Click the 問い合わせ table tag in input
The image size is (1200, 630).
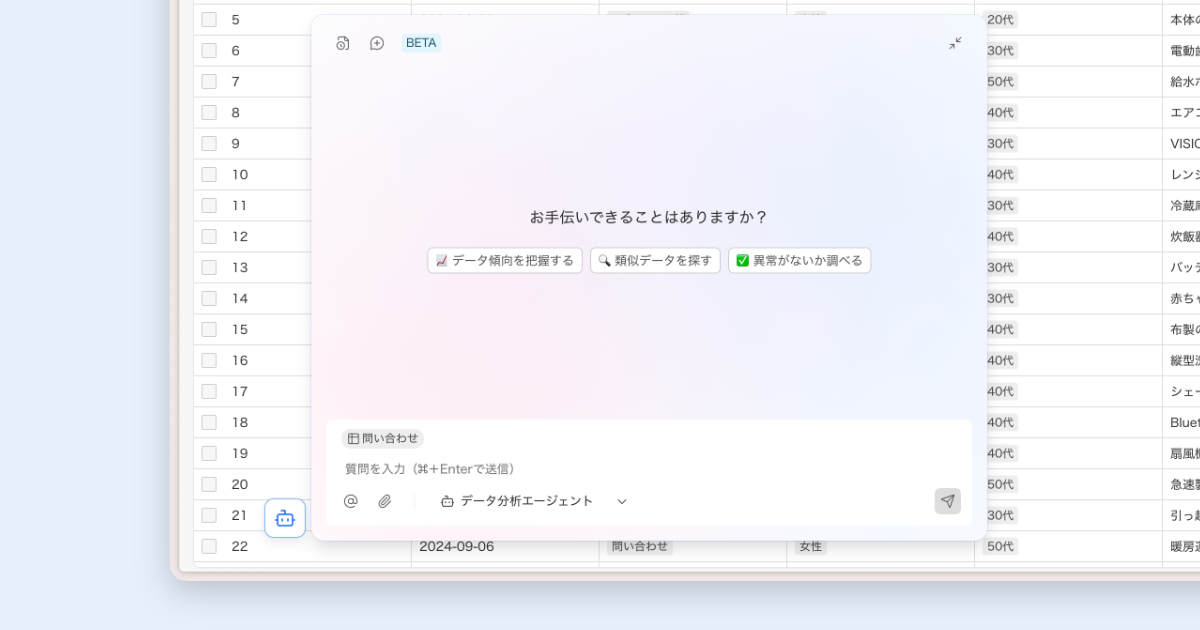click(x=383, y=438)
